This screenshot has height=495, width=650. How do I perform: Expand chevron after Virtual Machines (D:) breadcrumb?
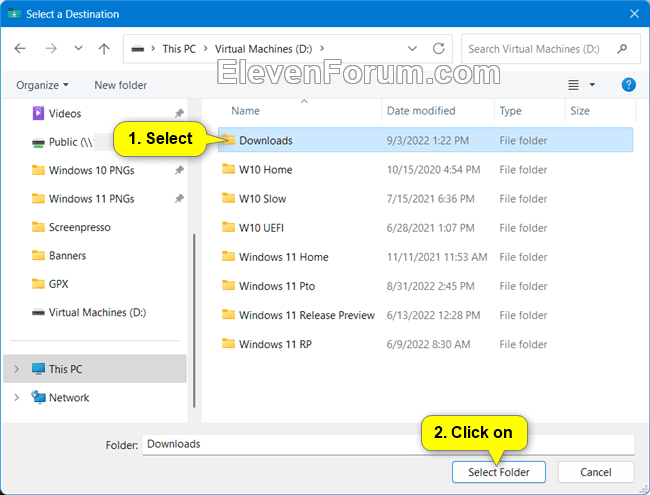(322, 49)
